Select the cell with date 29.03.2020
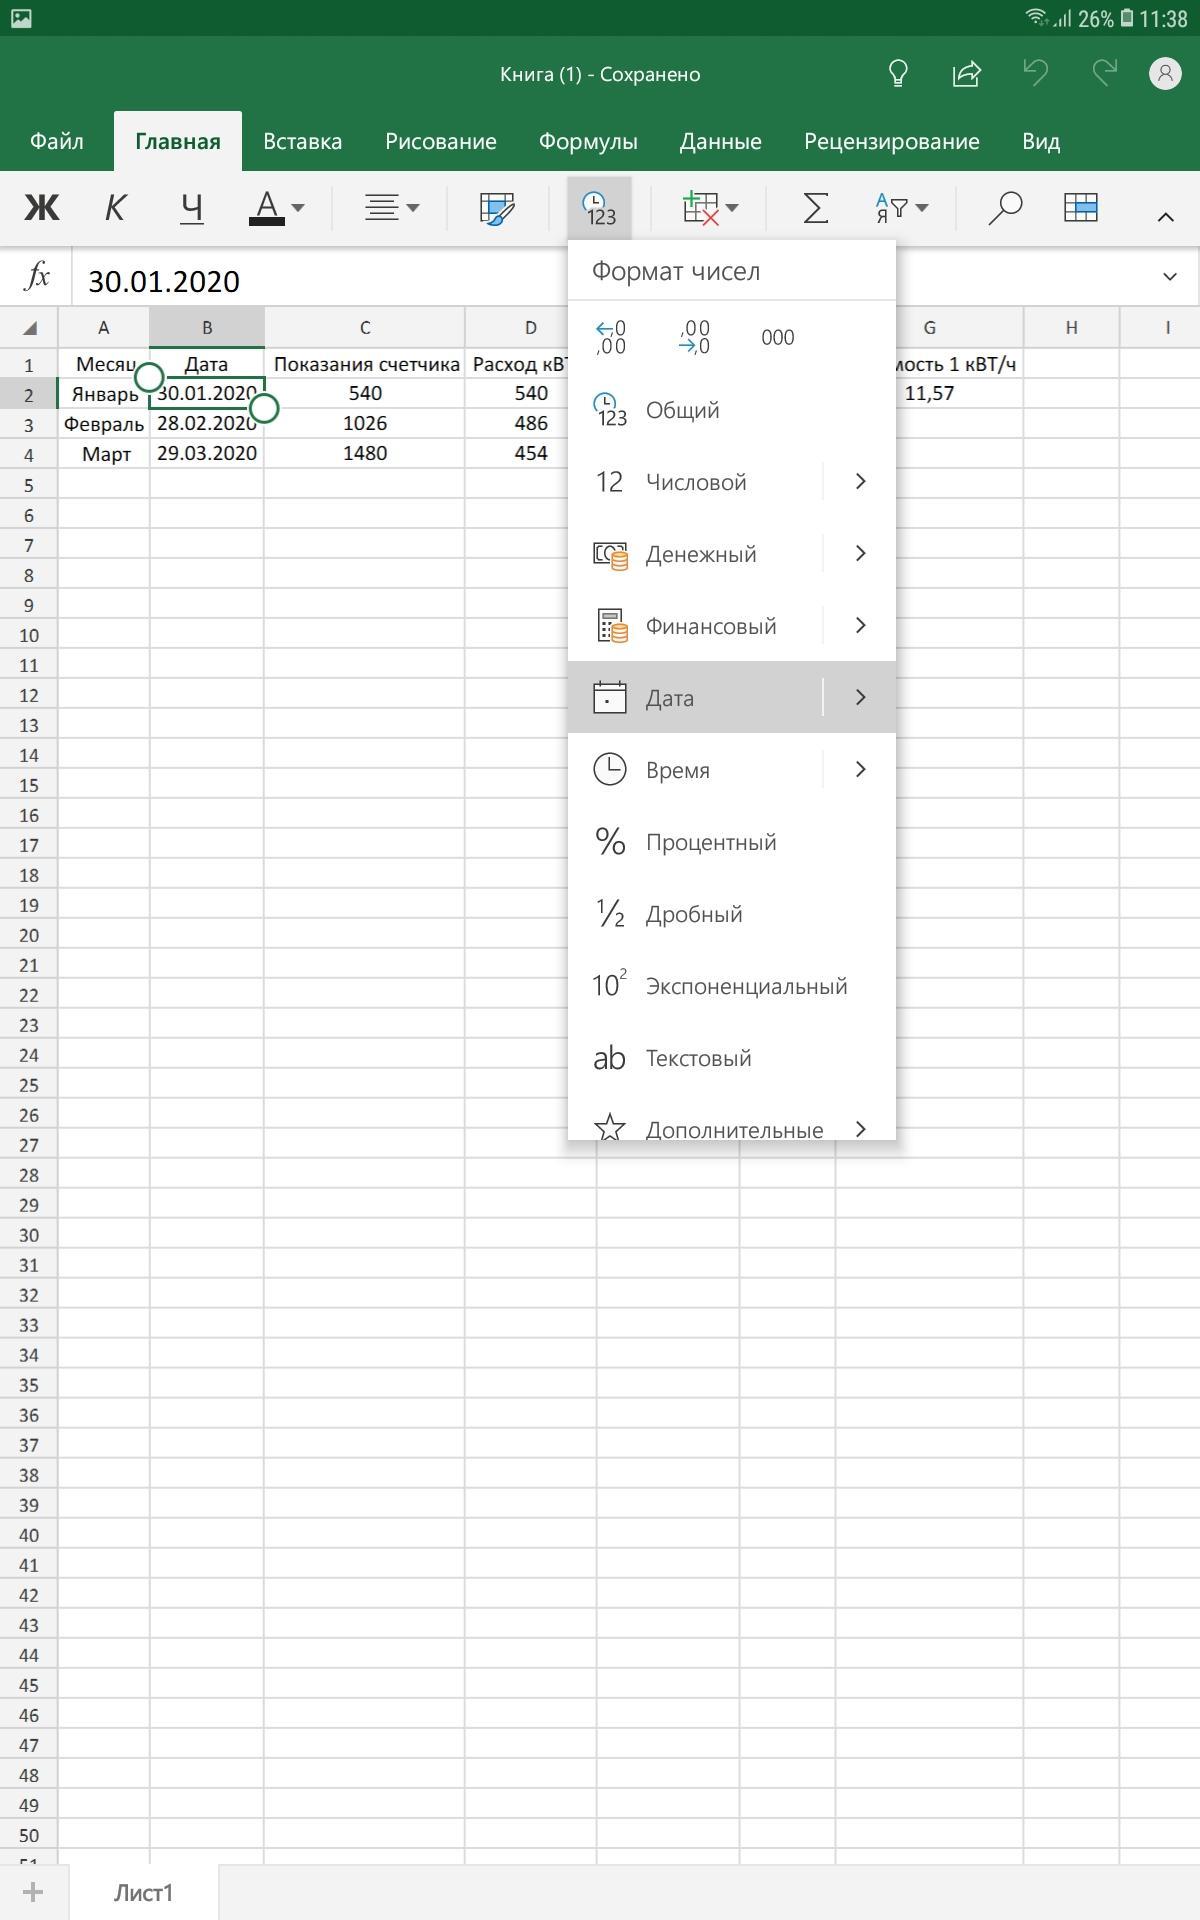1200x1920 pixels. (207, 453)
